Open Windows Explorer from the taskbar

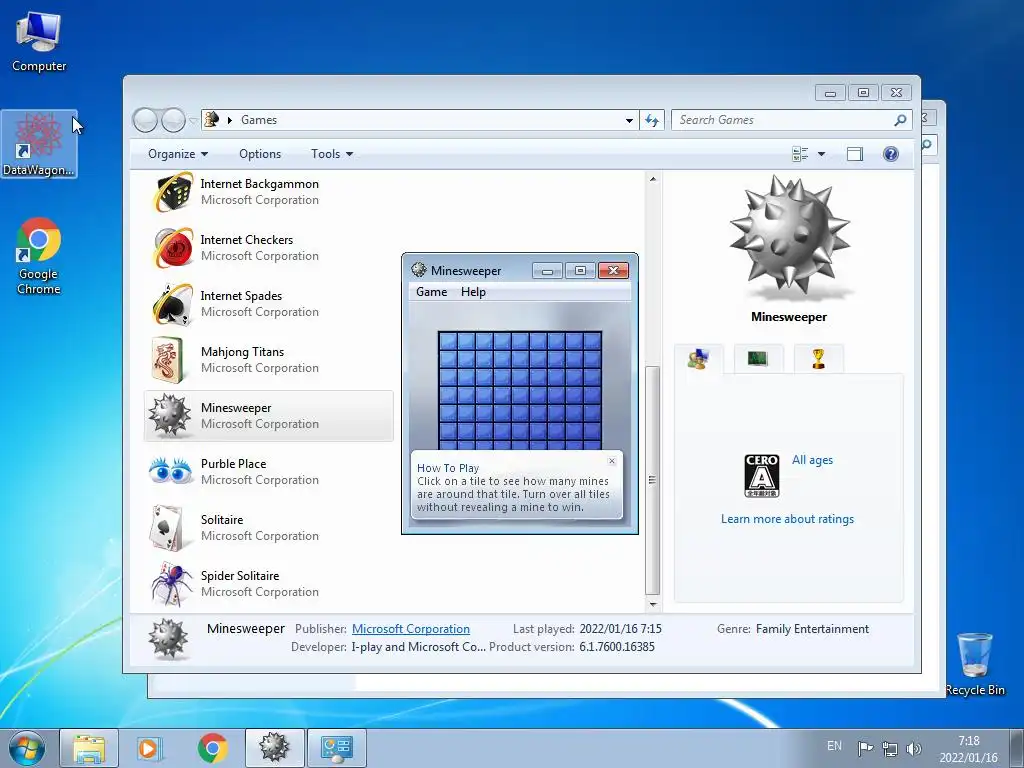(x=89, y=748)
